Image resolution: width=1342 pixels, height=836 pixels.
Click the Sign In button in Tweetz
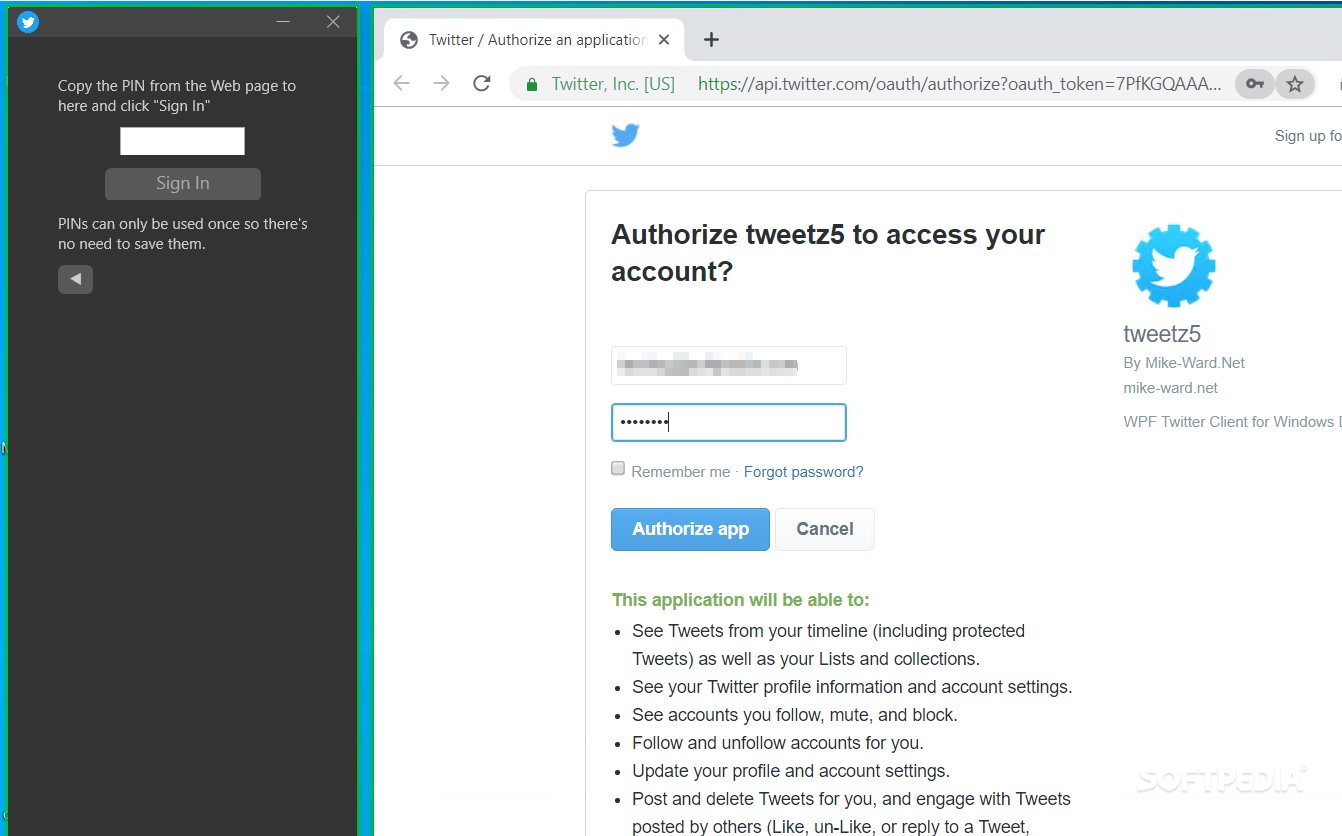click(x=183, y=184)
